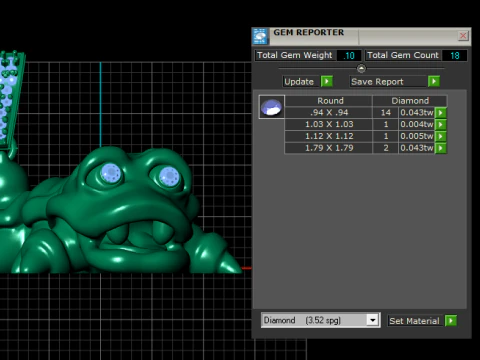The width and height of the screenshot is (480, 360).
Task: Click the green arrow in the .94 X .94 row
Action: click(441, 113)
